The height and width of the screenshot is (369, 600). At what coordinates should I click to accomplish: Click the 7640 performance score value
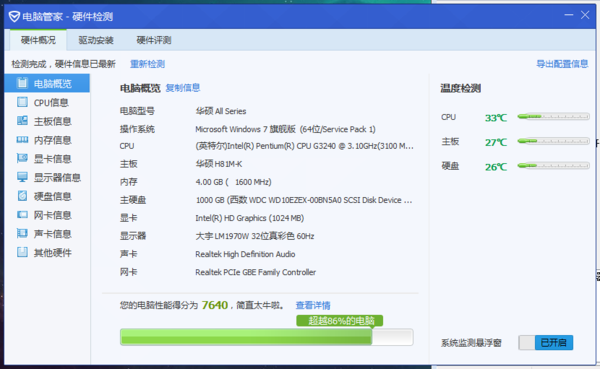215,305
